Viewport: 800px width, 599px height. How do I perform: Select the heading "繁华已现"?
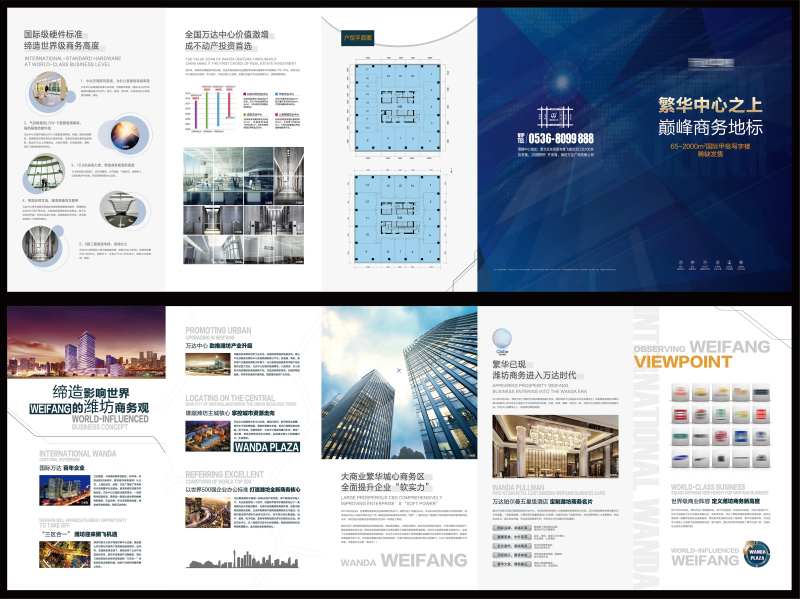point(509,364)
